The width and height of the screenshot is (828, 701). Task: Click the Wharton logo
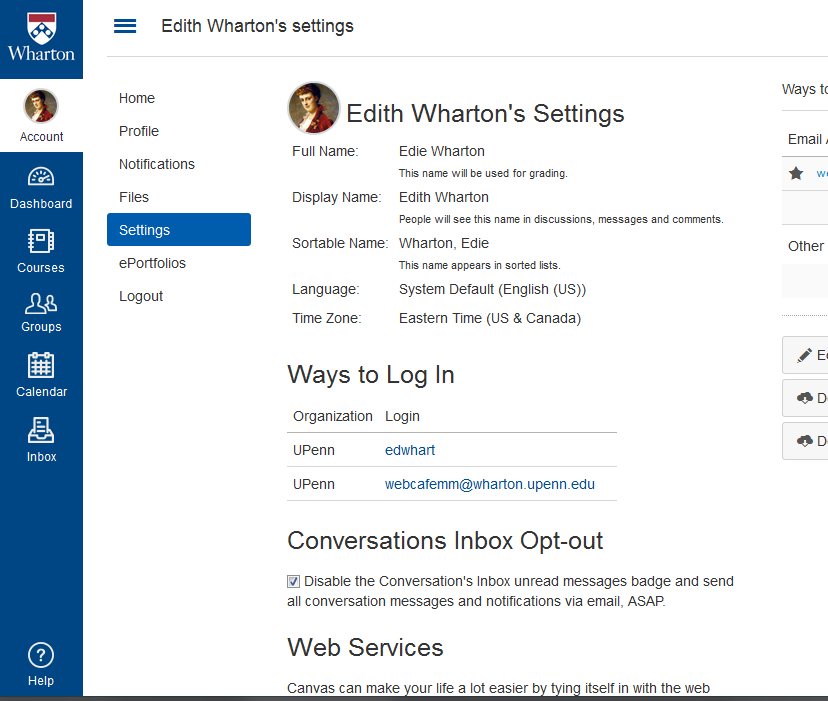point(41,39)
